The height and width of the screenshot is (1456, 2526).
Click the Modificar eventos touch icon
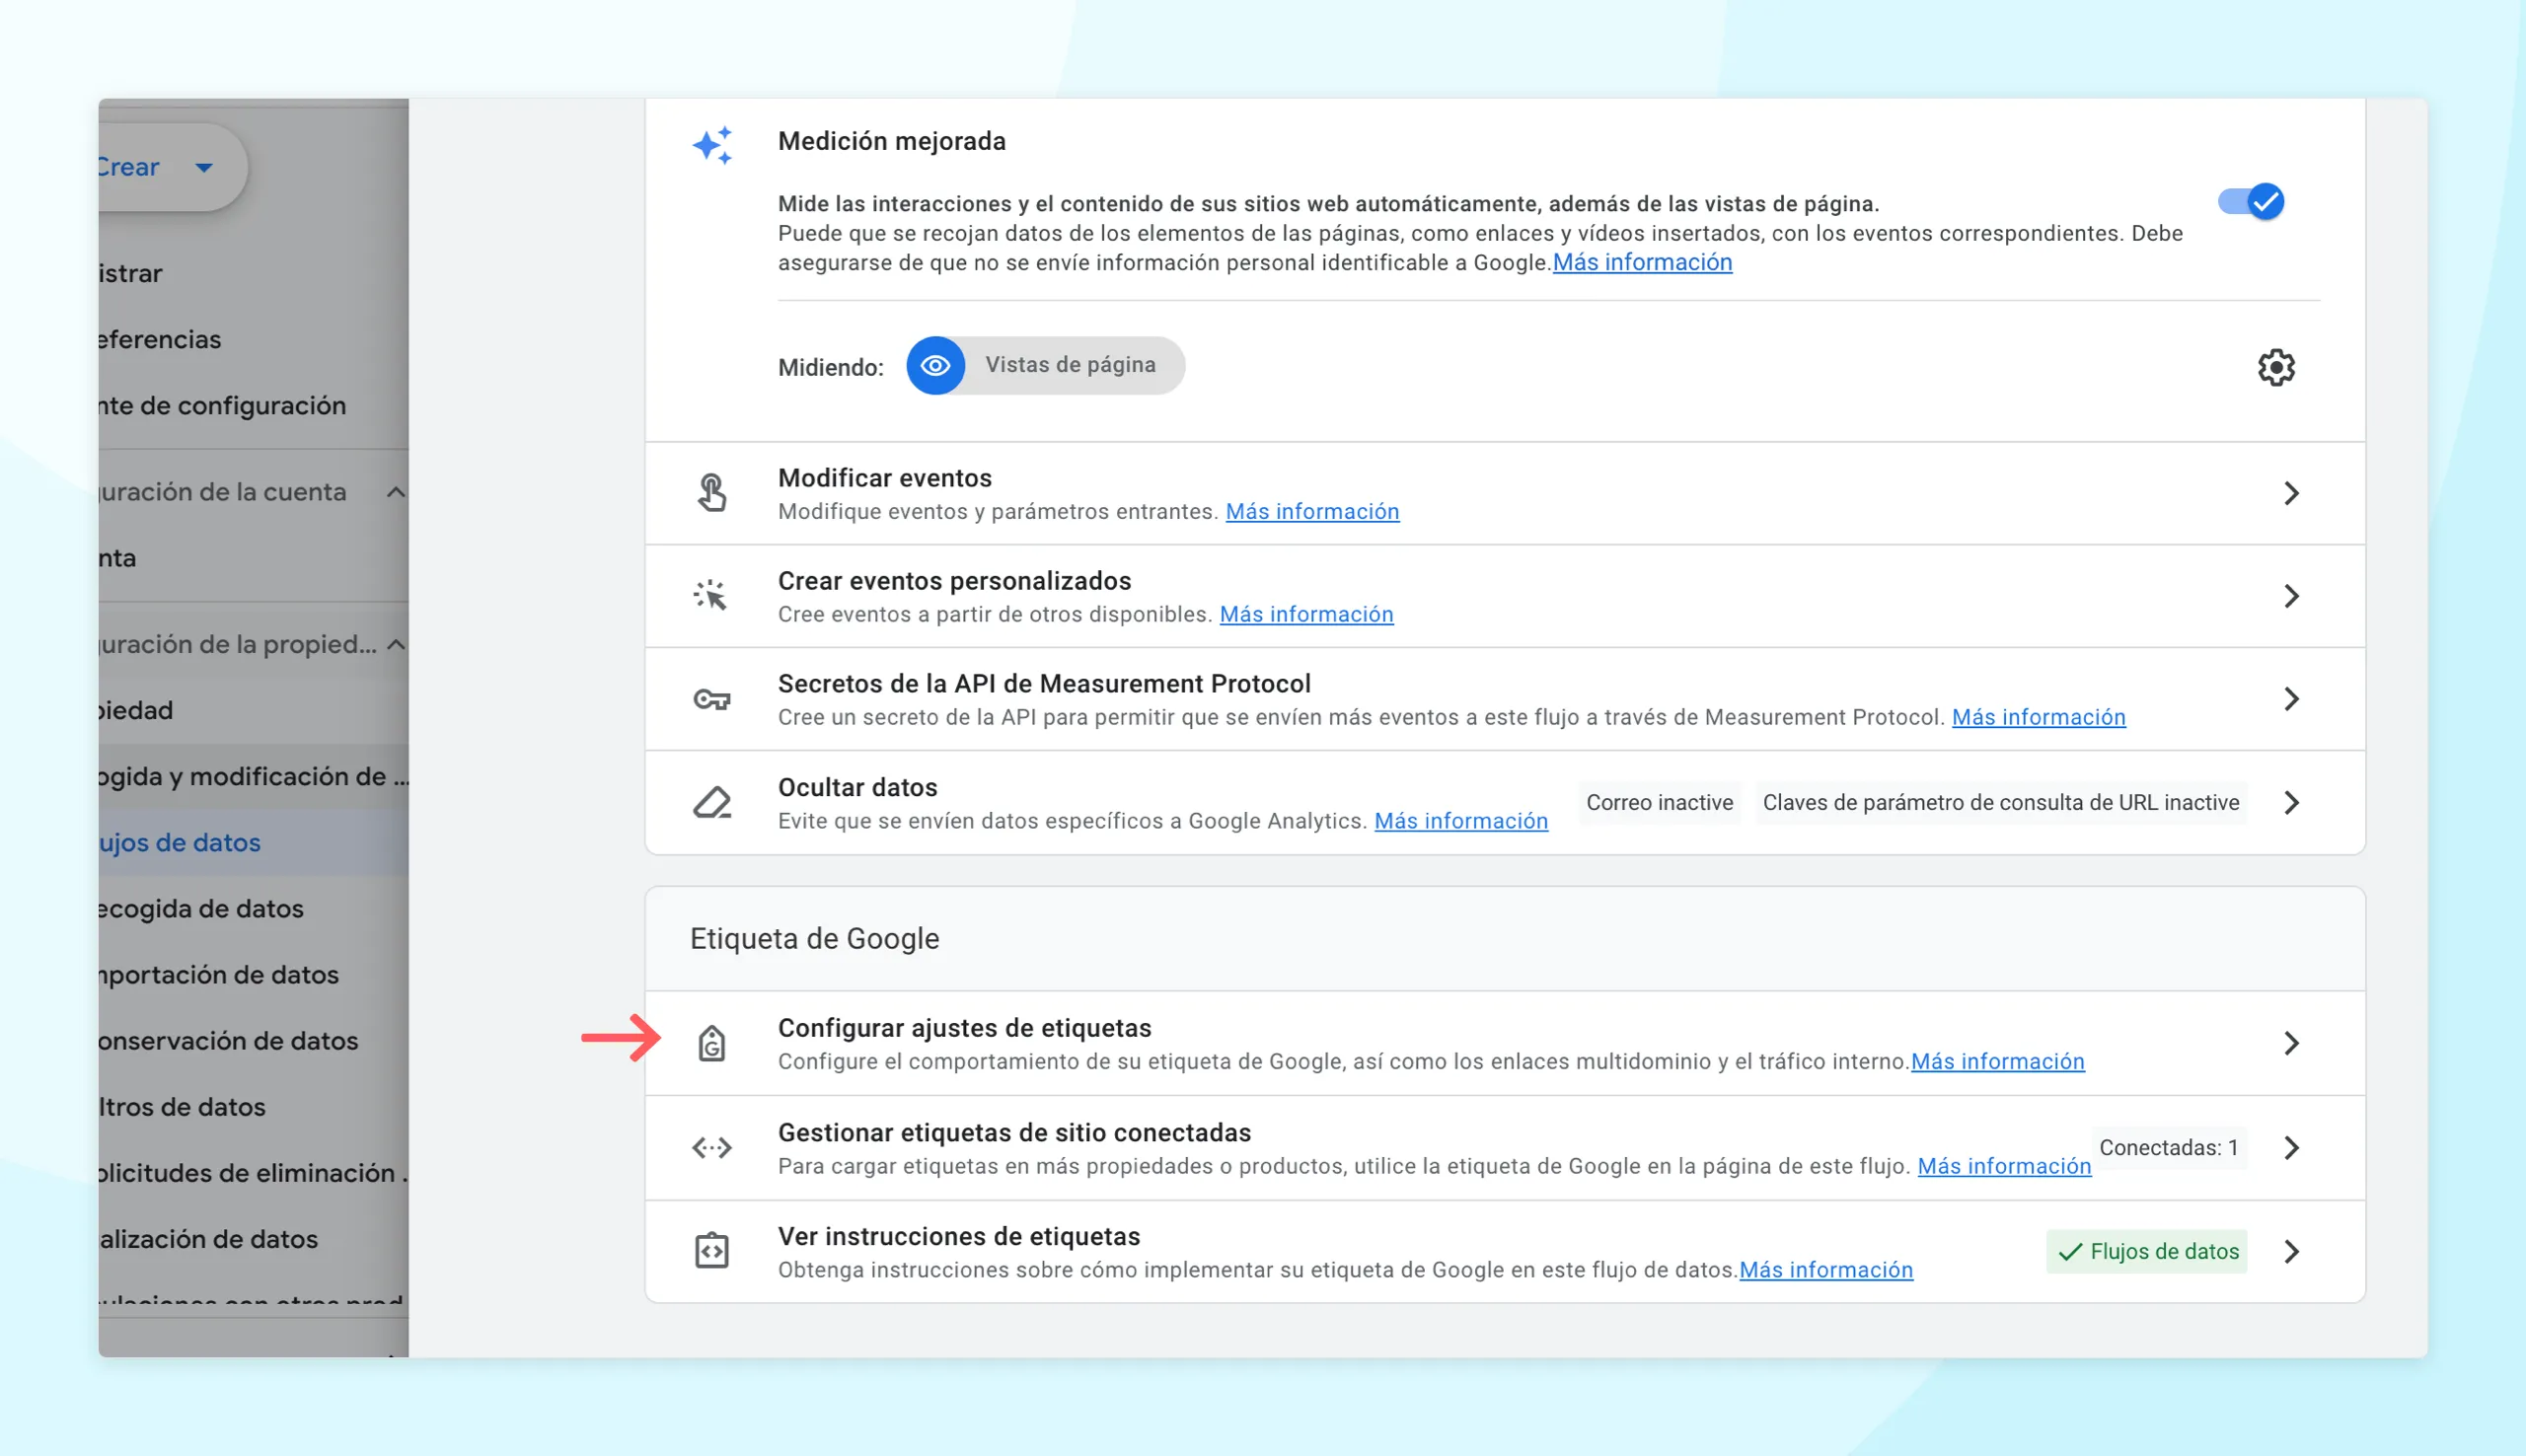712,493
